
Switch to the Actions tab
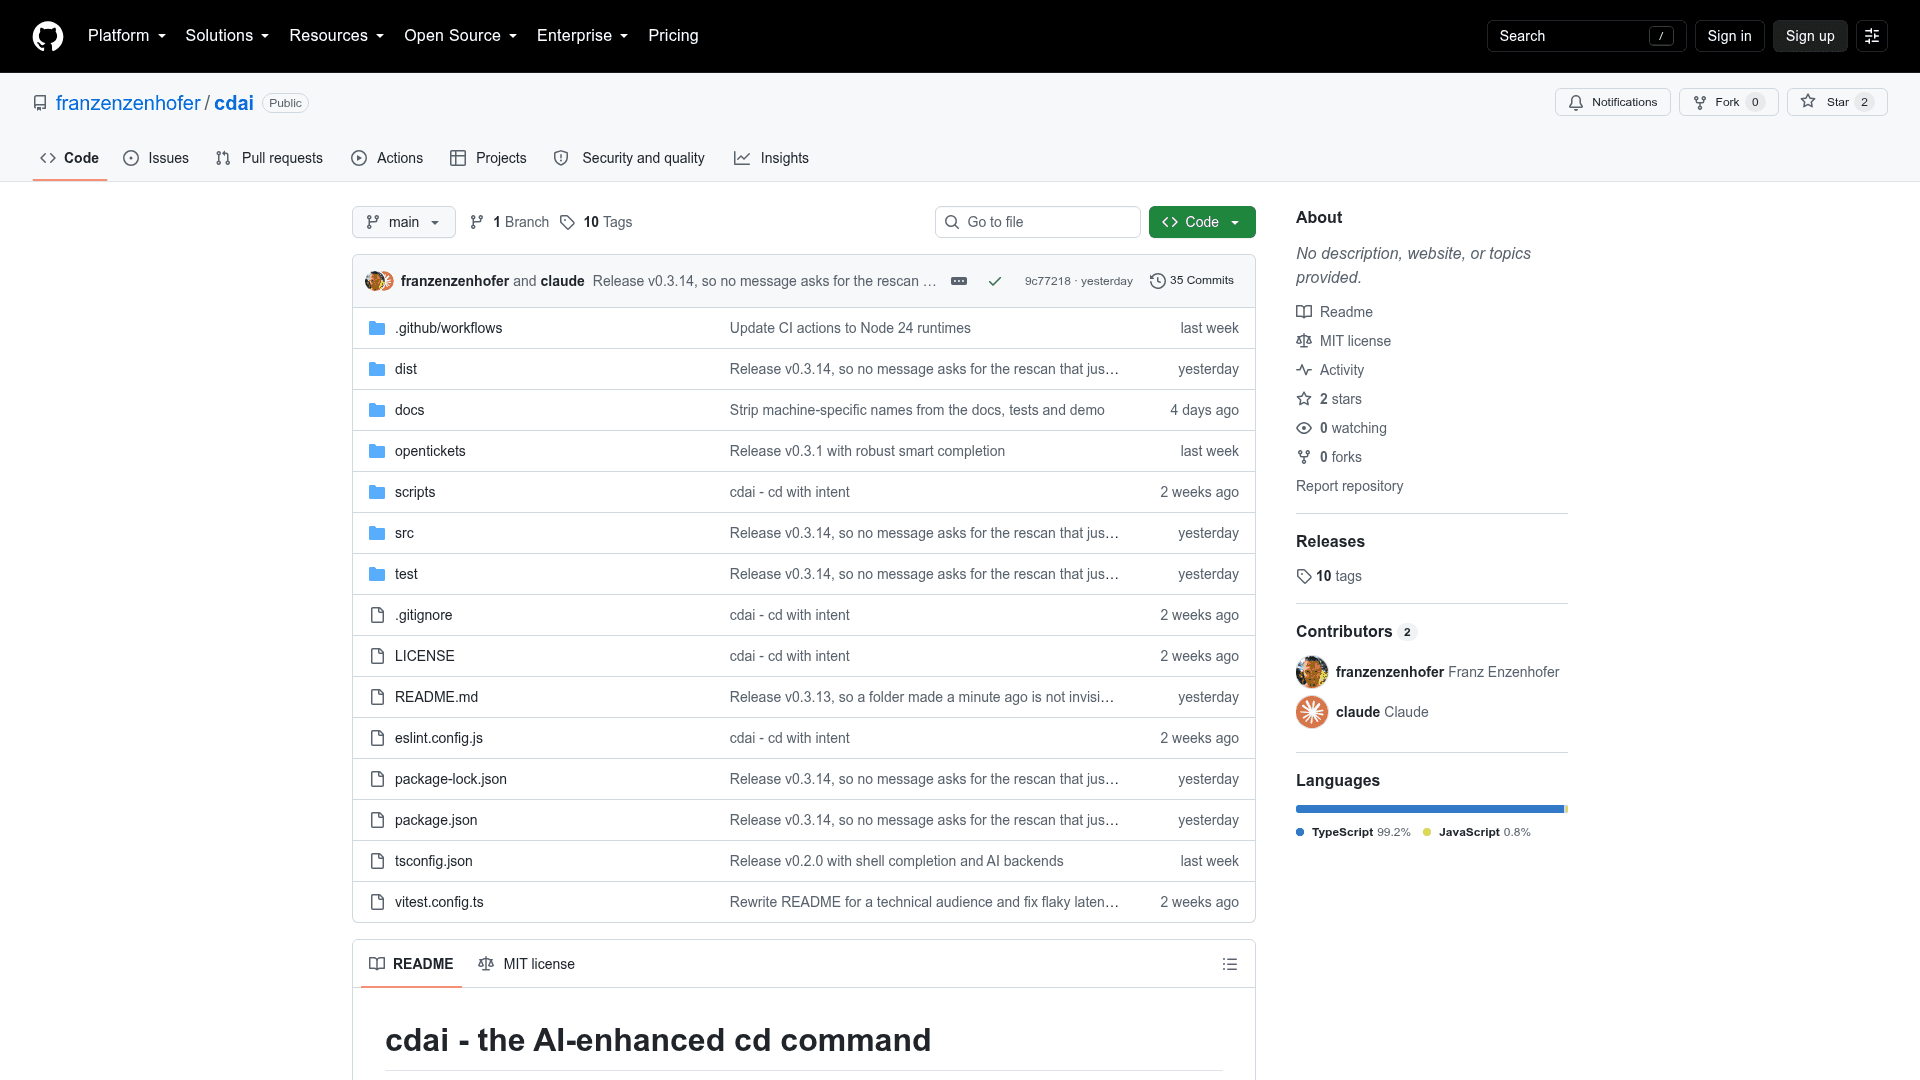click(x=387, y=158)
